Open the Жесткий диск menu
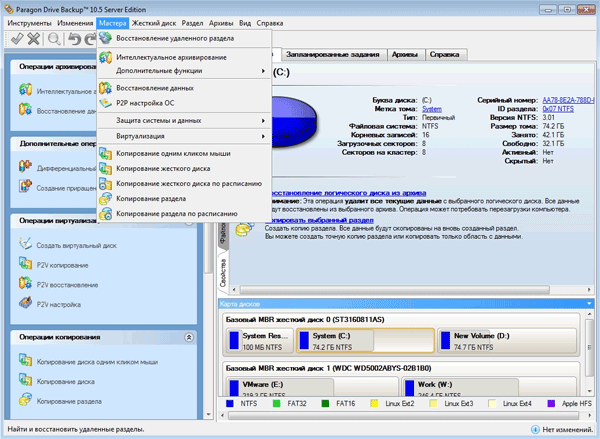Viewport: 600px width, 439px height. 154,23
